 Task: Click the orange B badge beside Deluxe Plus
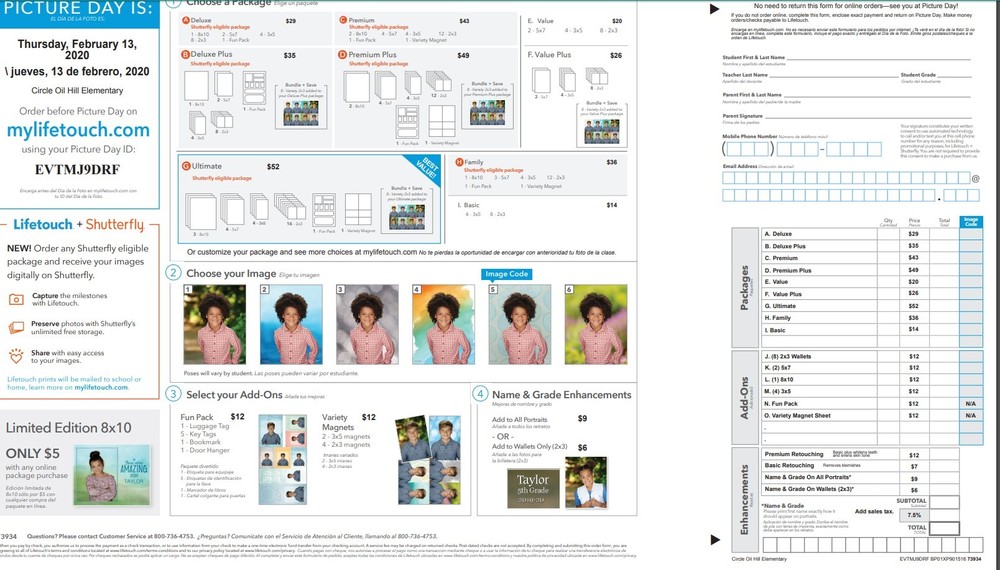tap(186, 55)
